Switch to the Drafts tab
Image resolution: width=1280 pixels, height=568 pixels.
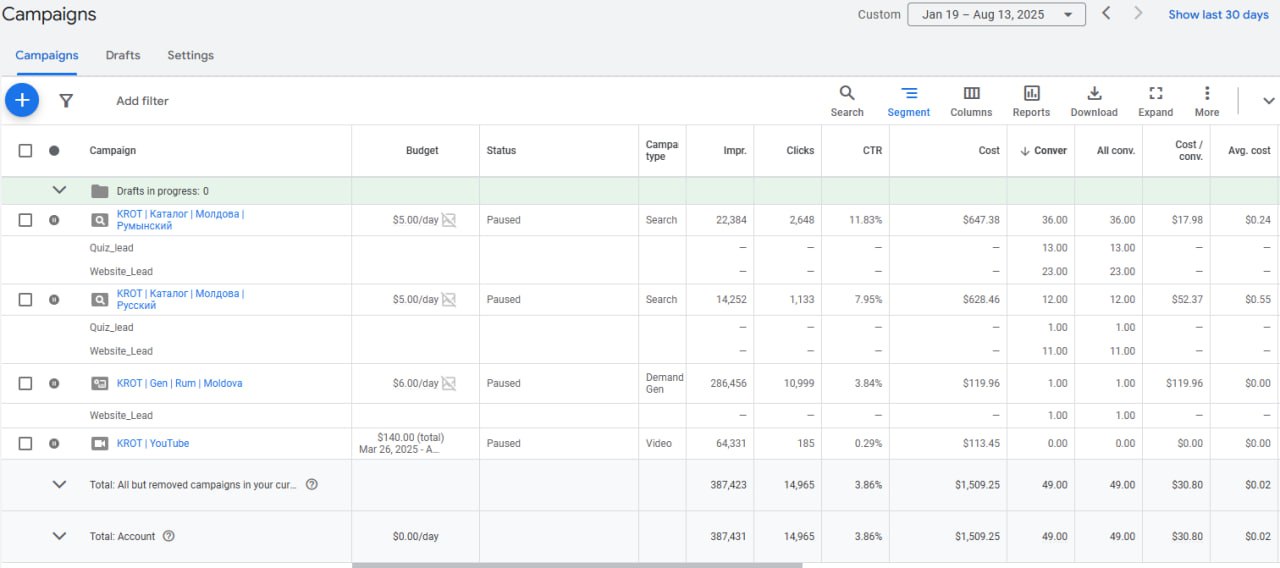[123, 55]
